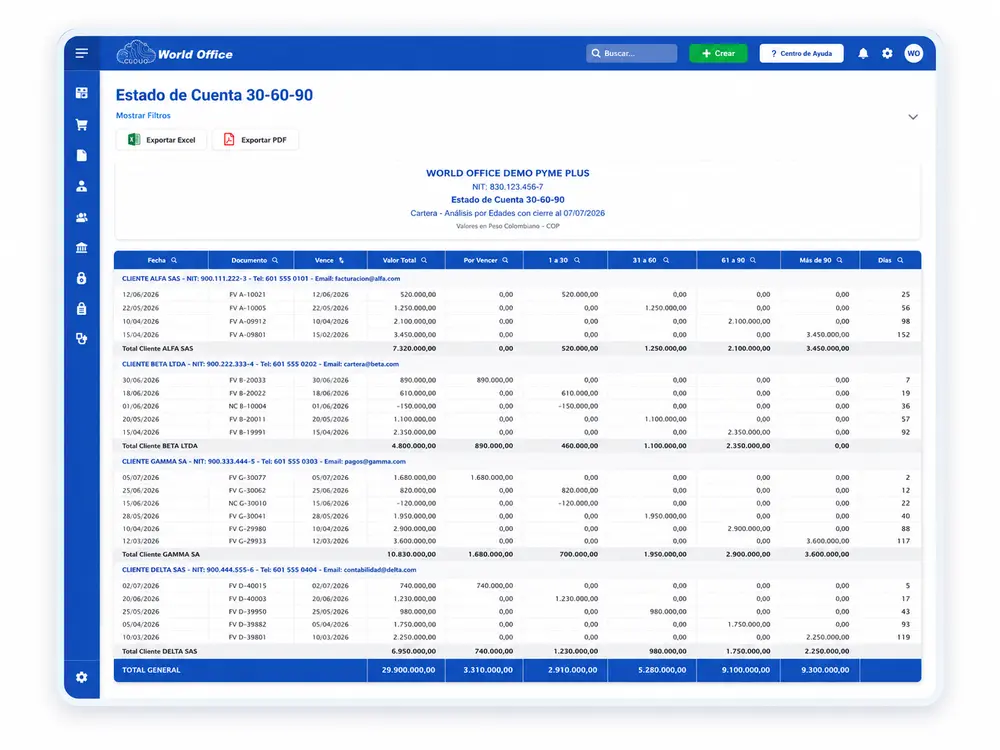
Task: Focus the Buscar search field
Action: [631, 54]
